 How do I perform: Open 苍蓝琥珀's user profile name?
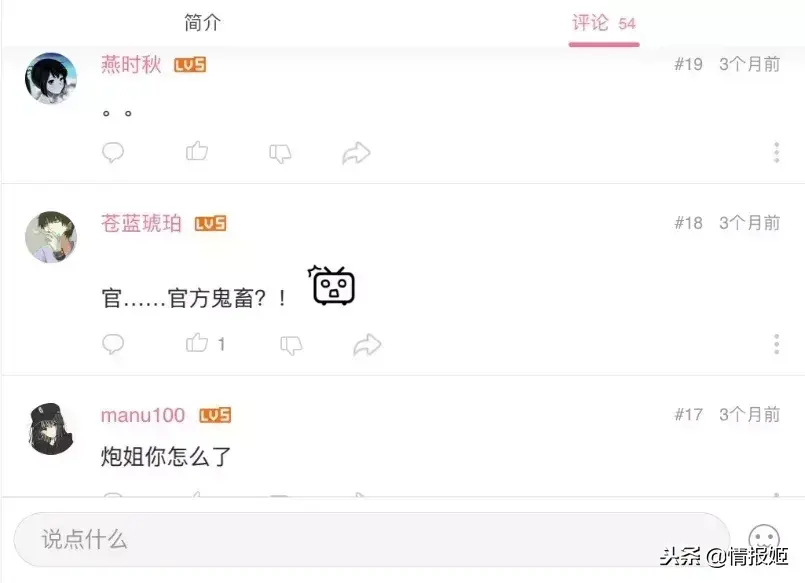(x=141, y=223)
